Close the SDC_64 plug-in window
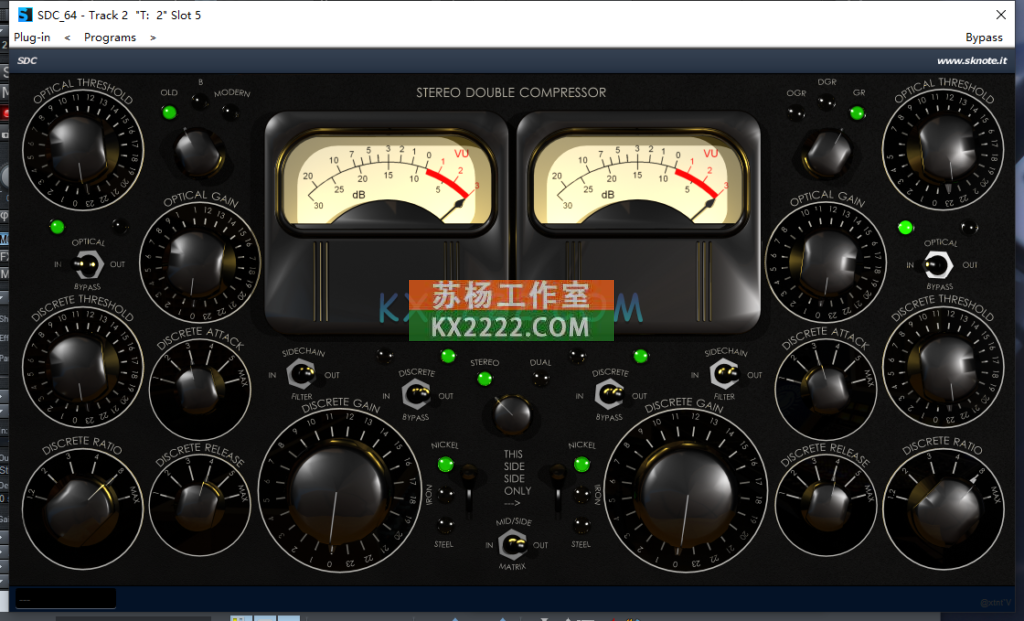This screenshot has width=1024, height=621. click(x=1000, y=14)
